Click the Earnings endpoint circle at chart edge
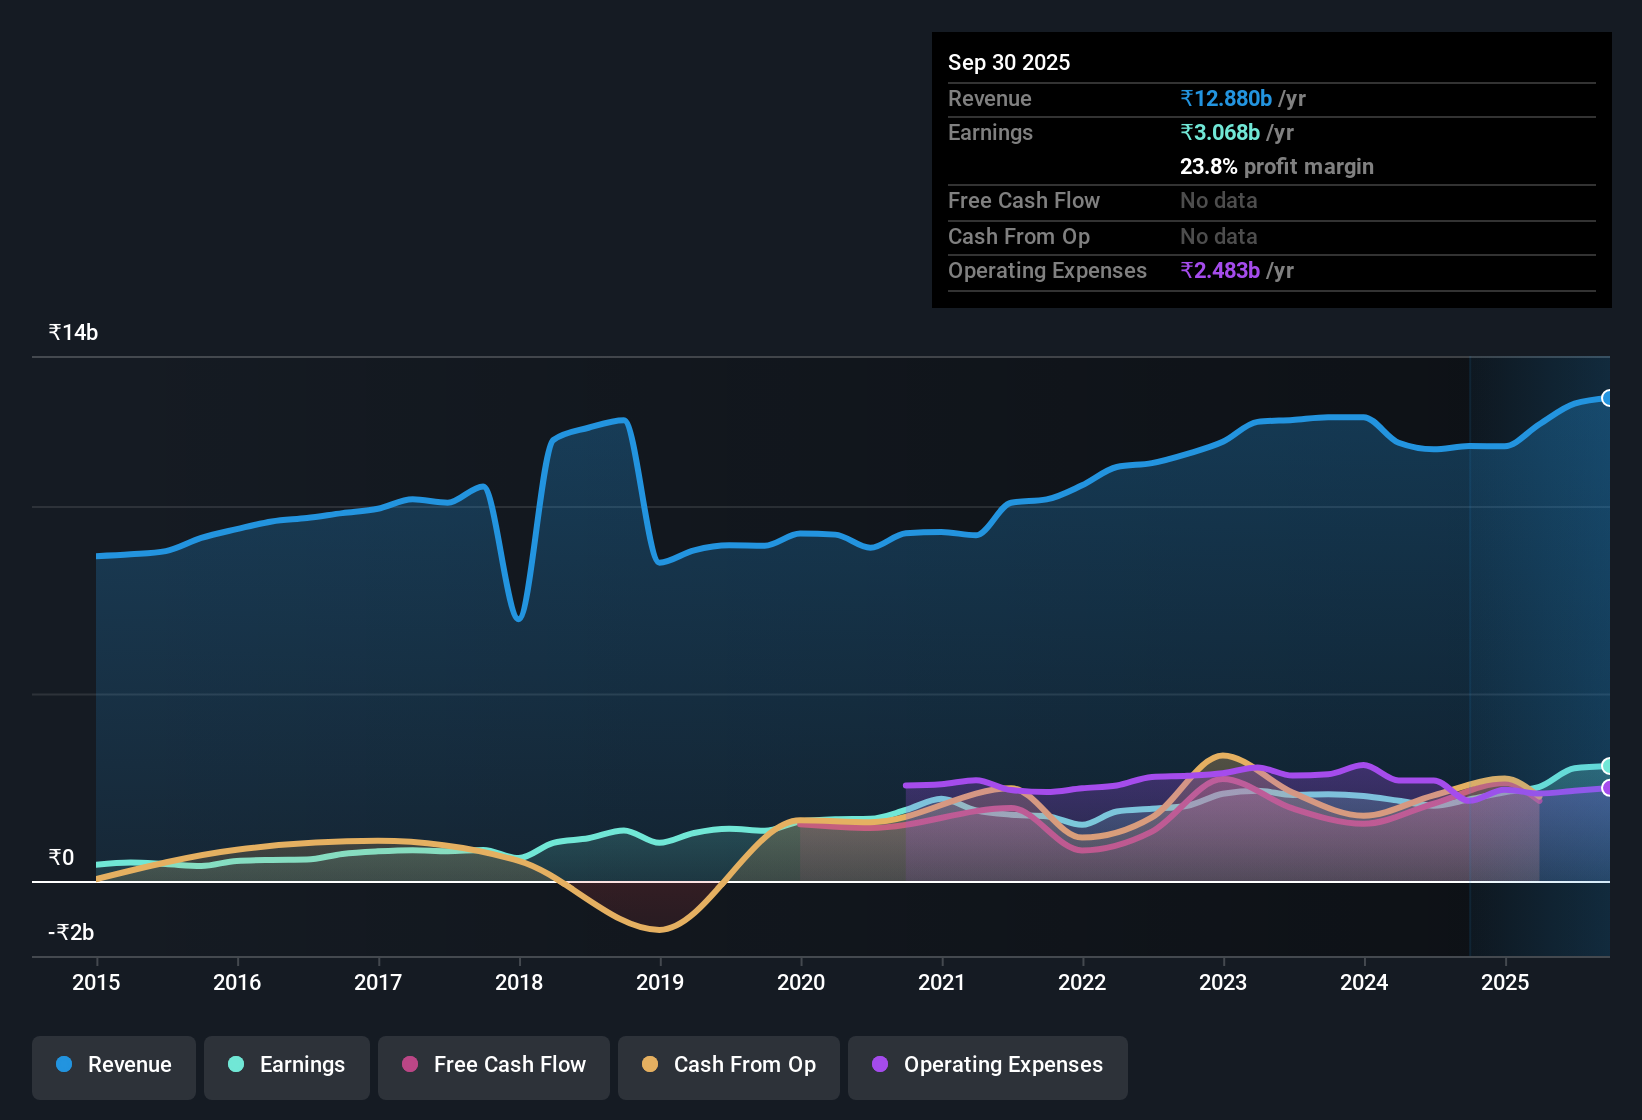 point(1608,766)
